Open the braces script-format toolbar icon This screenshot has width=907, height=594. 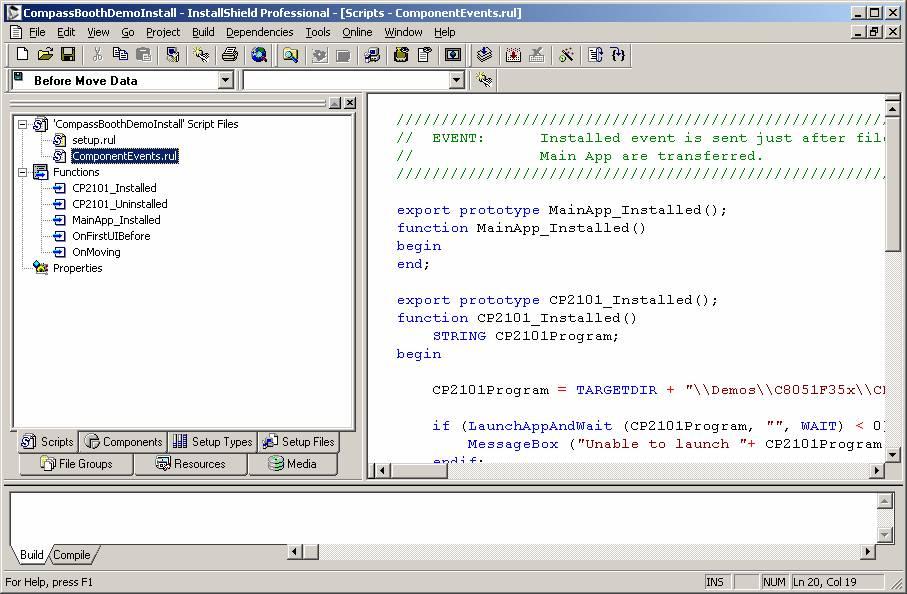click(x=618, y=55)
